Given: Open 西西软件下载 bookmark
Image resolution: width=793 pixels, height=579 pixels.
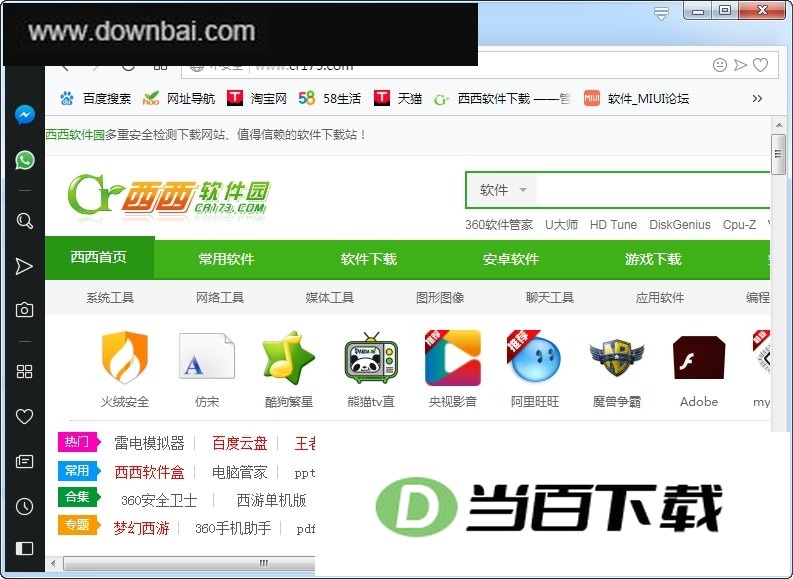Looking at the screenshot, I should click(x=502, y=98).
